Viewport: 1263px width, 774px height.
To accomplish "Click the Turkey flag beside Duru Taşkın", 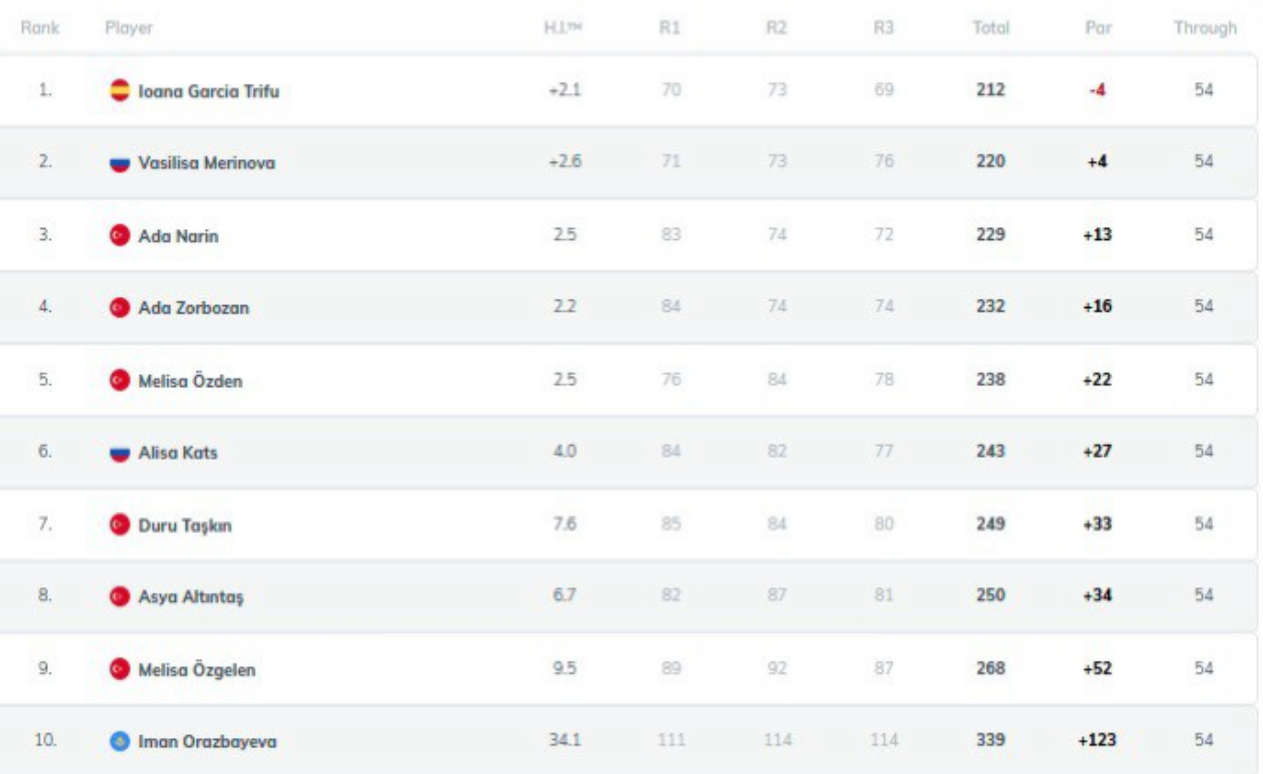I will (119, 524).
